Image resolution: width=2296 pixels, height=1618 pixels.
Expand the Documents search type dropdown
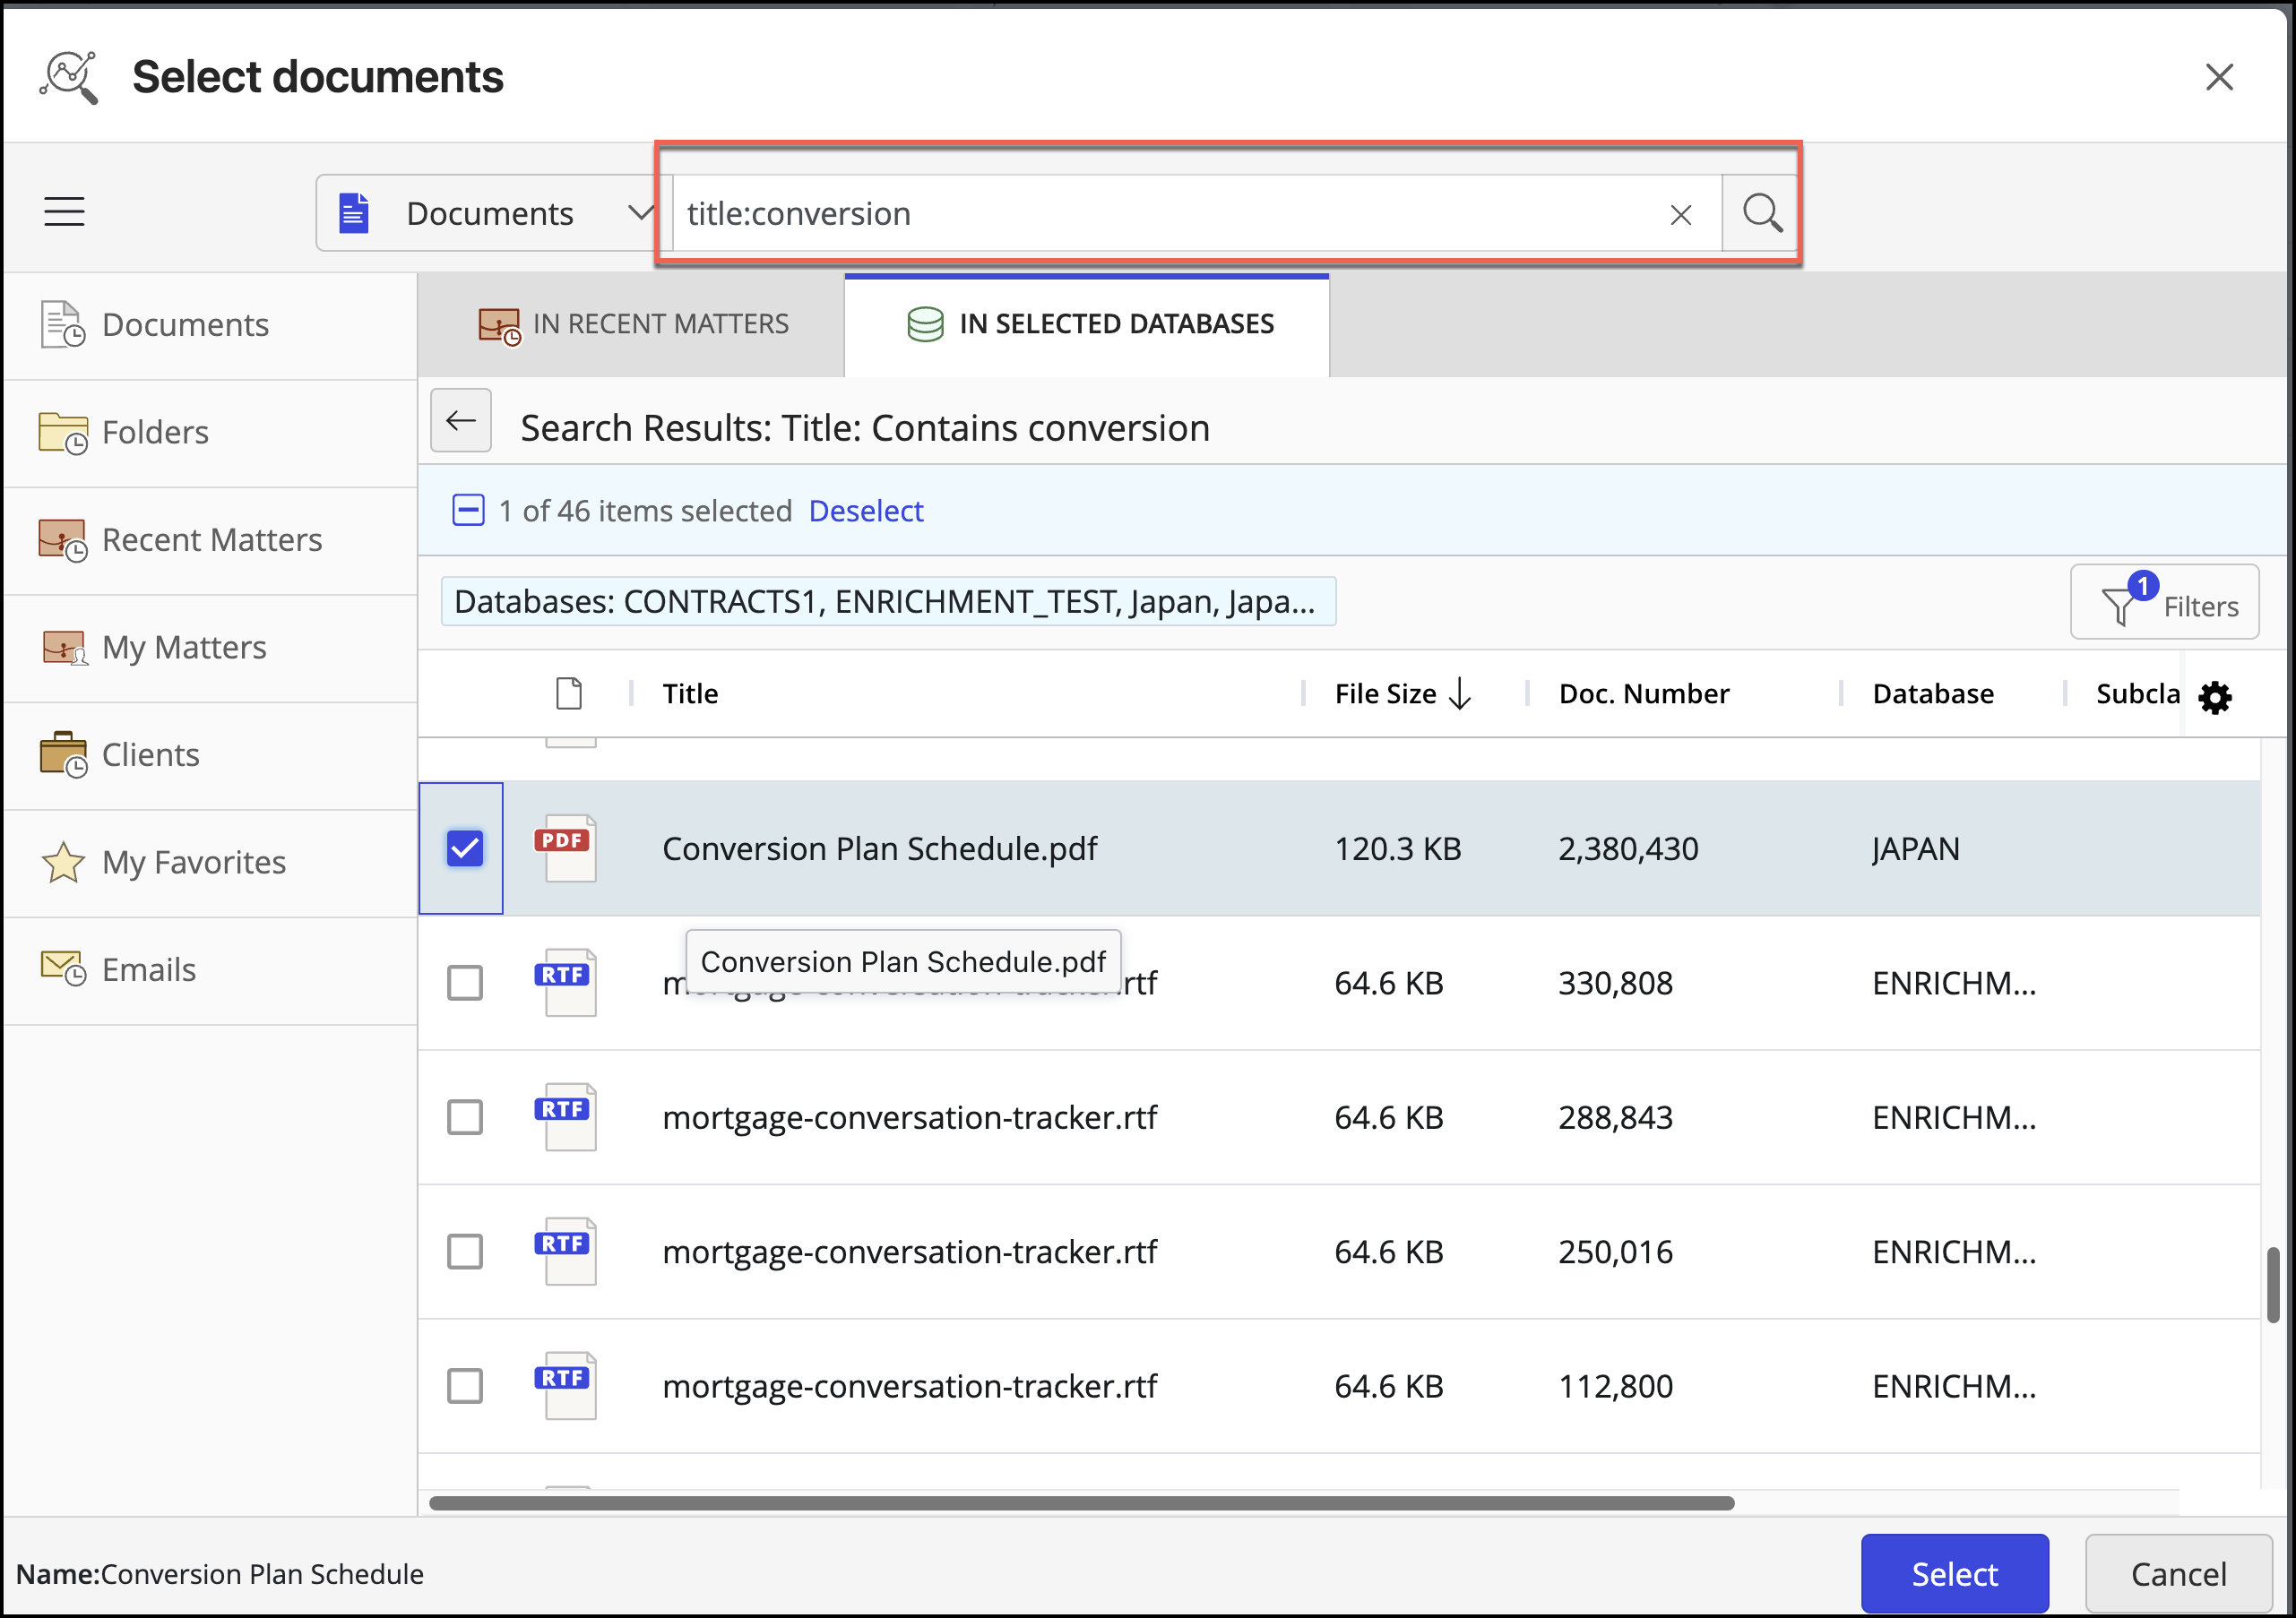click(x=488, y=213)
